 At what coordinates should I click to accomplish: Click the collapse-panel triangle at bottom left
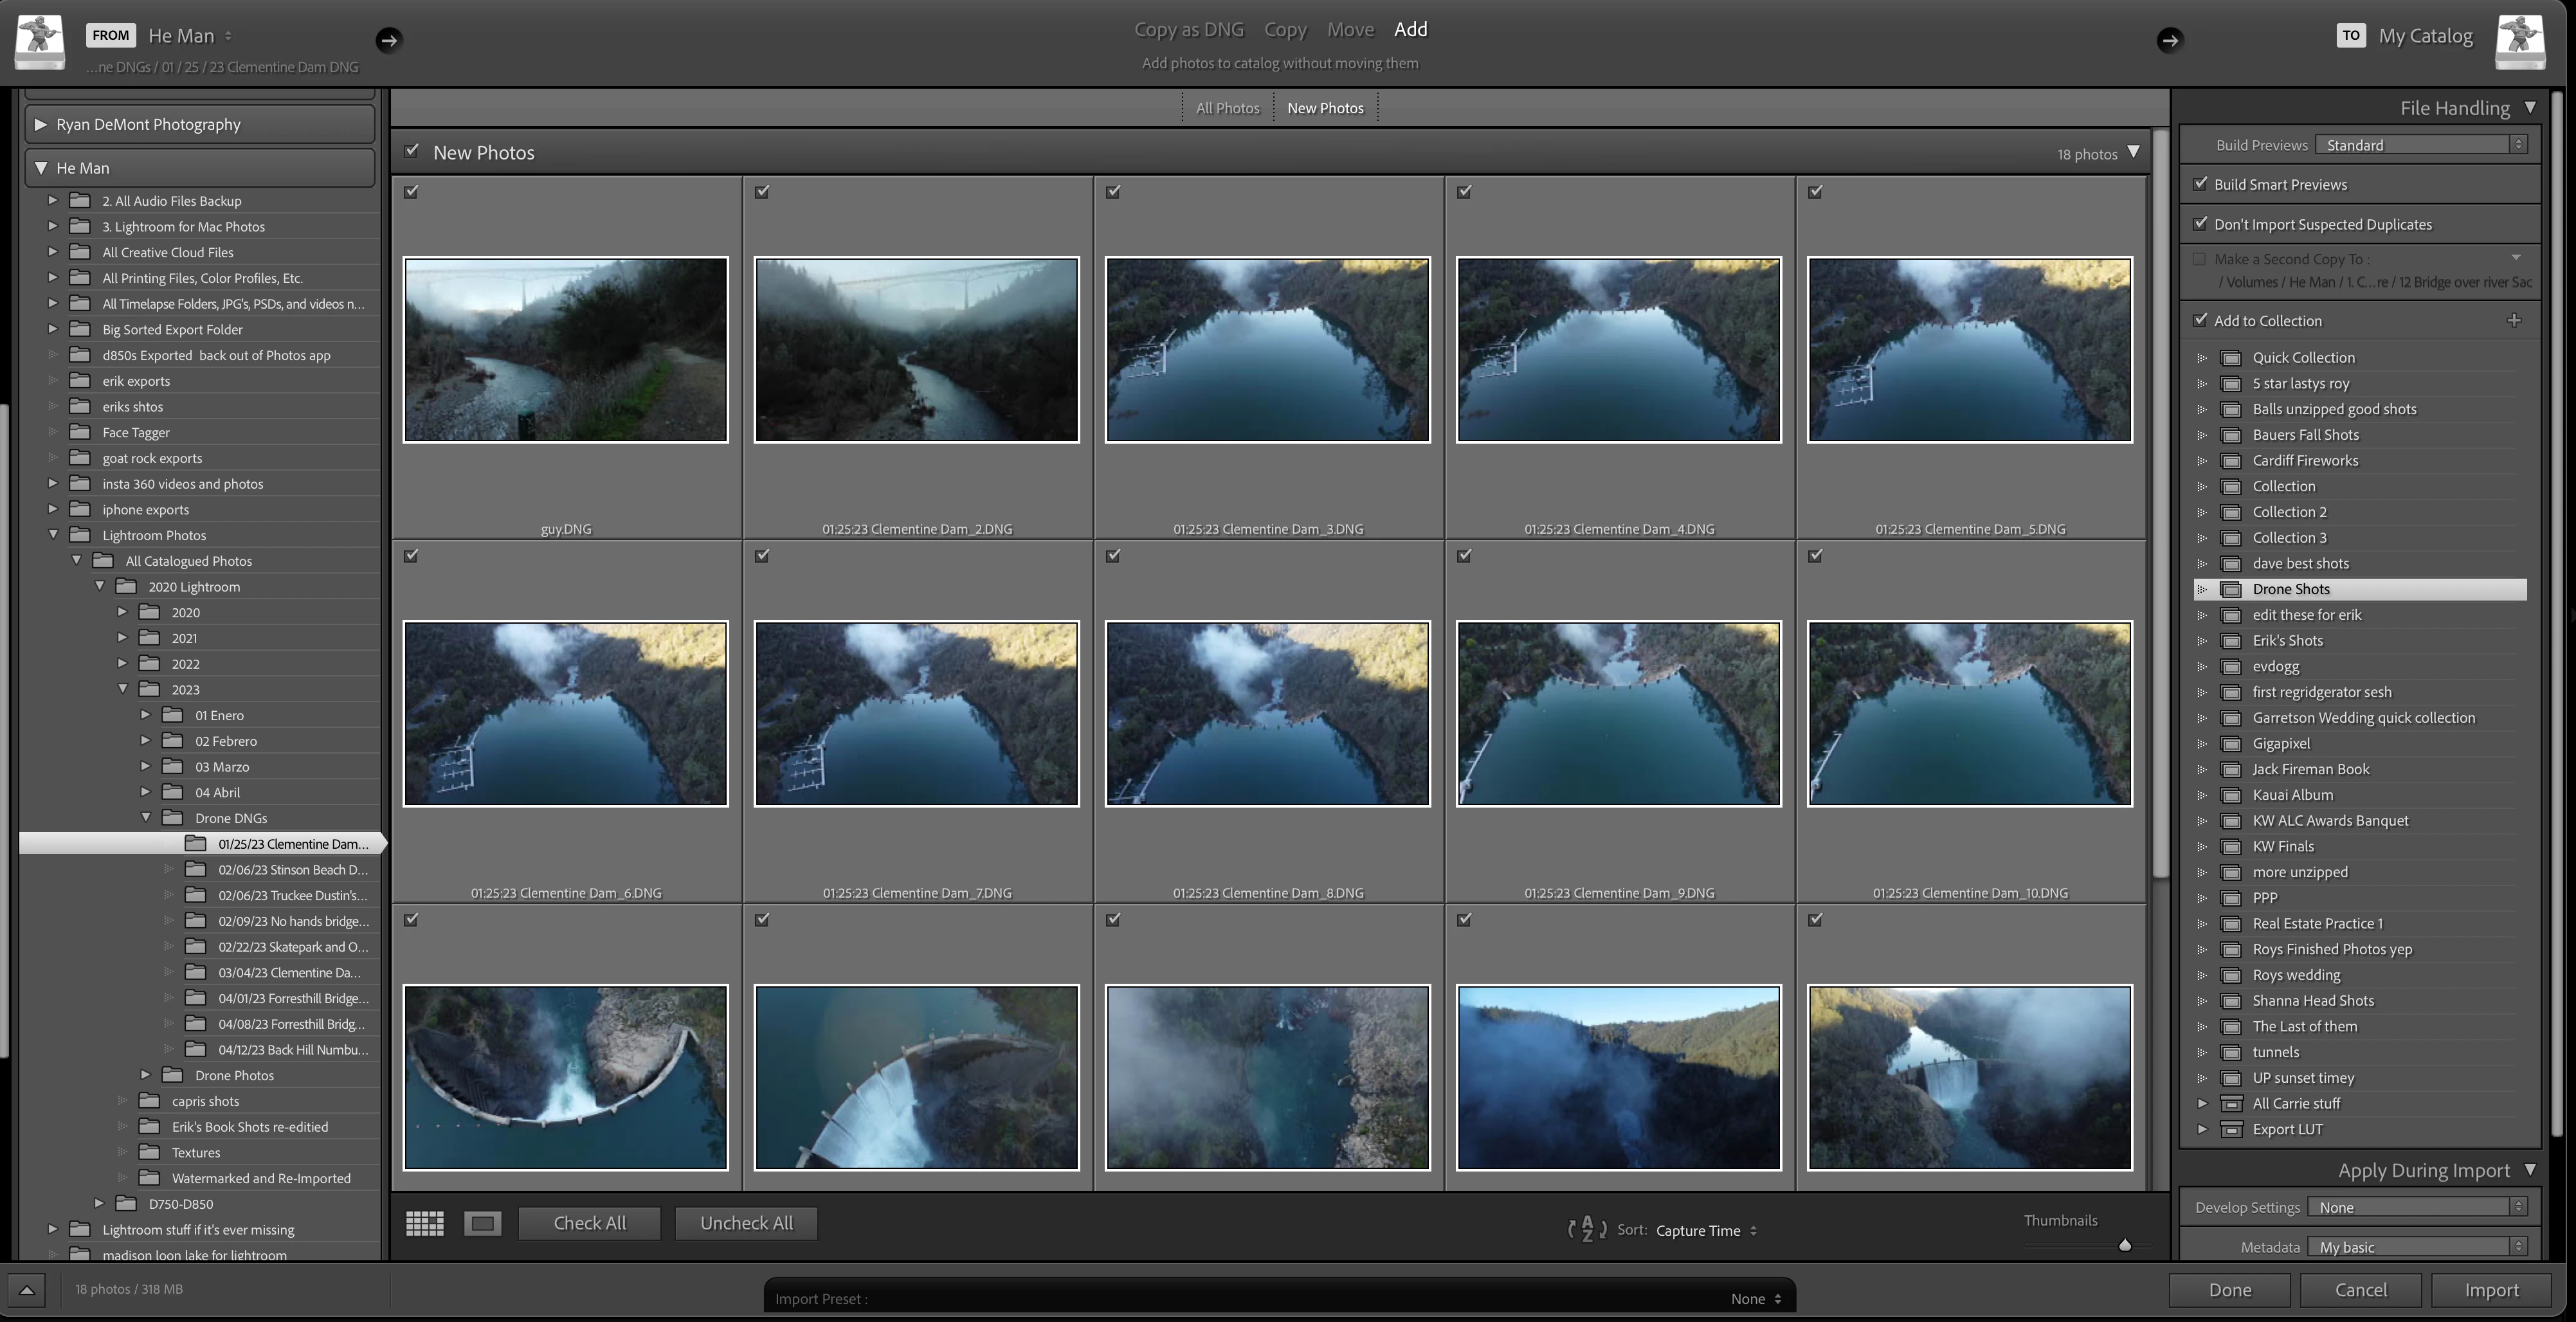pyautogui.click(x=27, y=1290)
